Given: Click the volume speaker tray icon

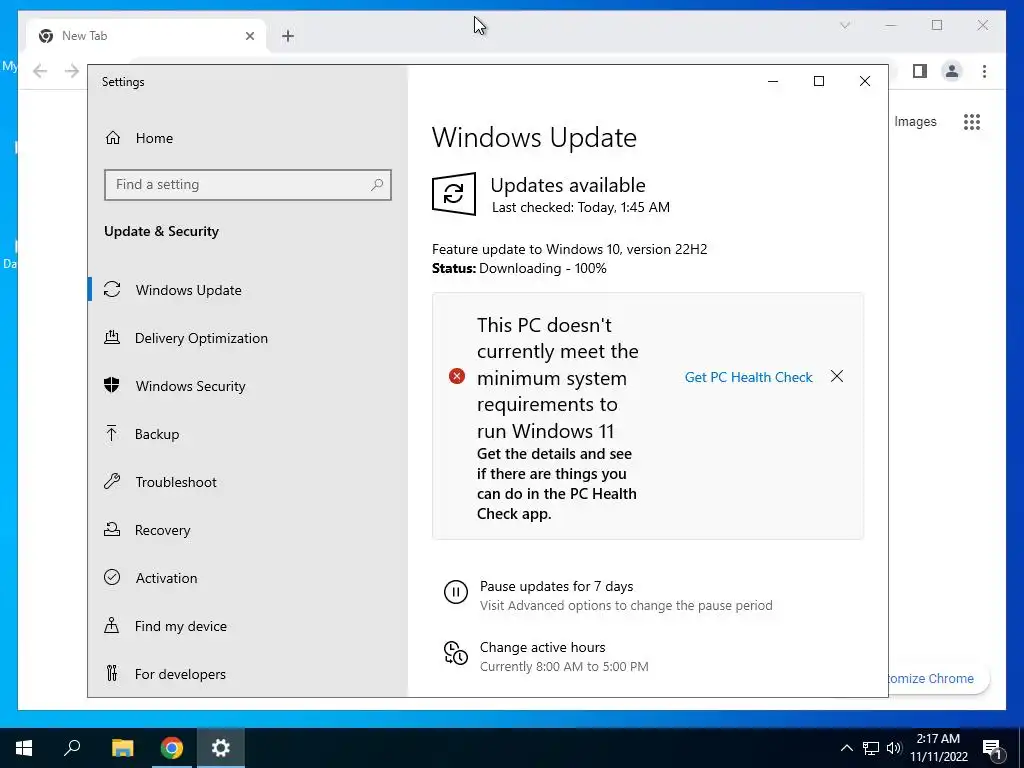Looking at the screenshot, I should pos(894,748).
